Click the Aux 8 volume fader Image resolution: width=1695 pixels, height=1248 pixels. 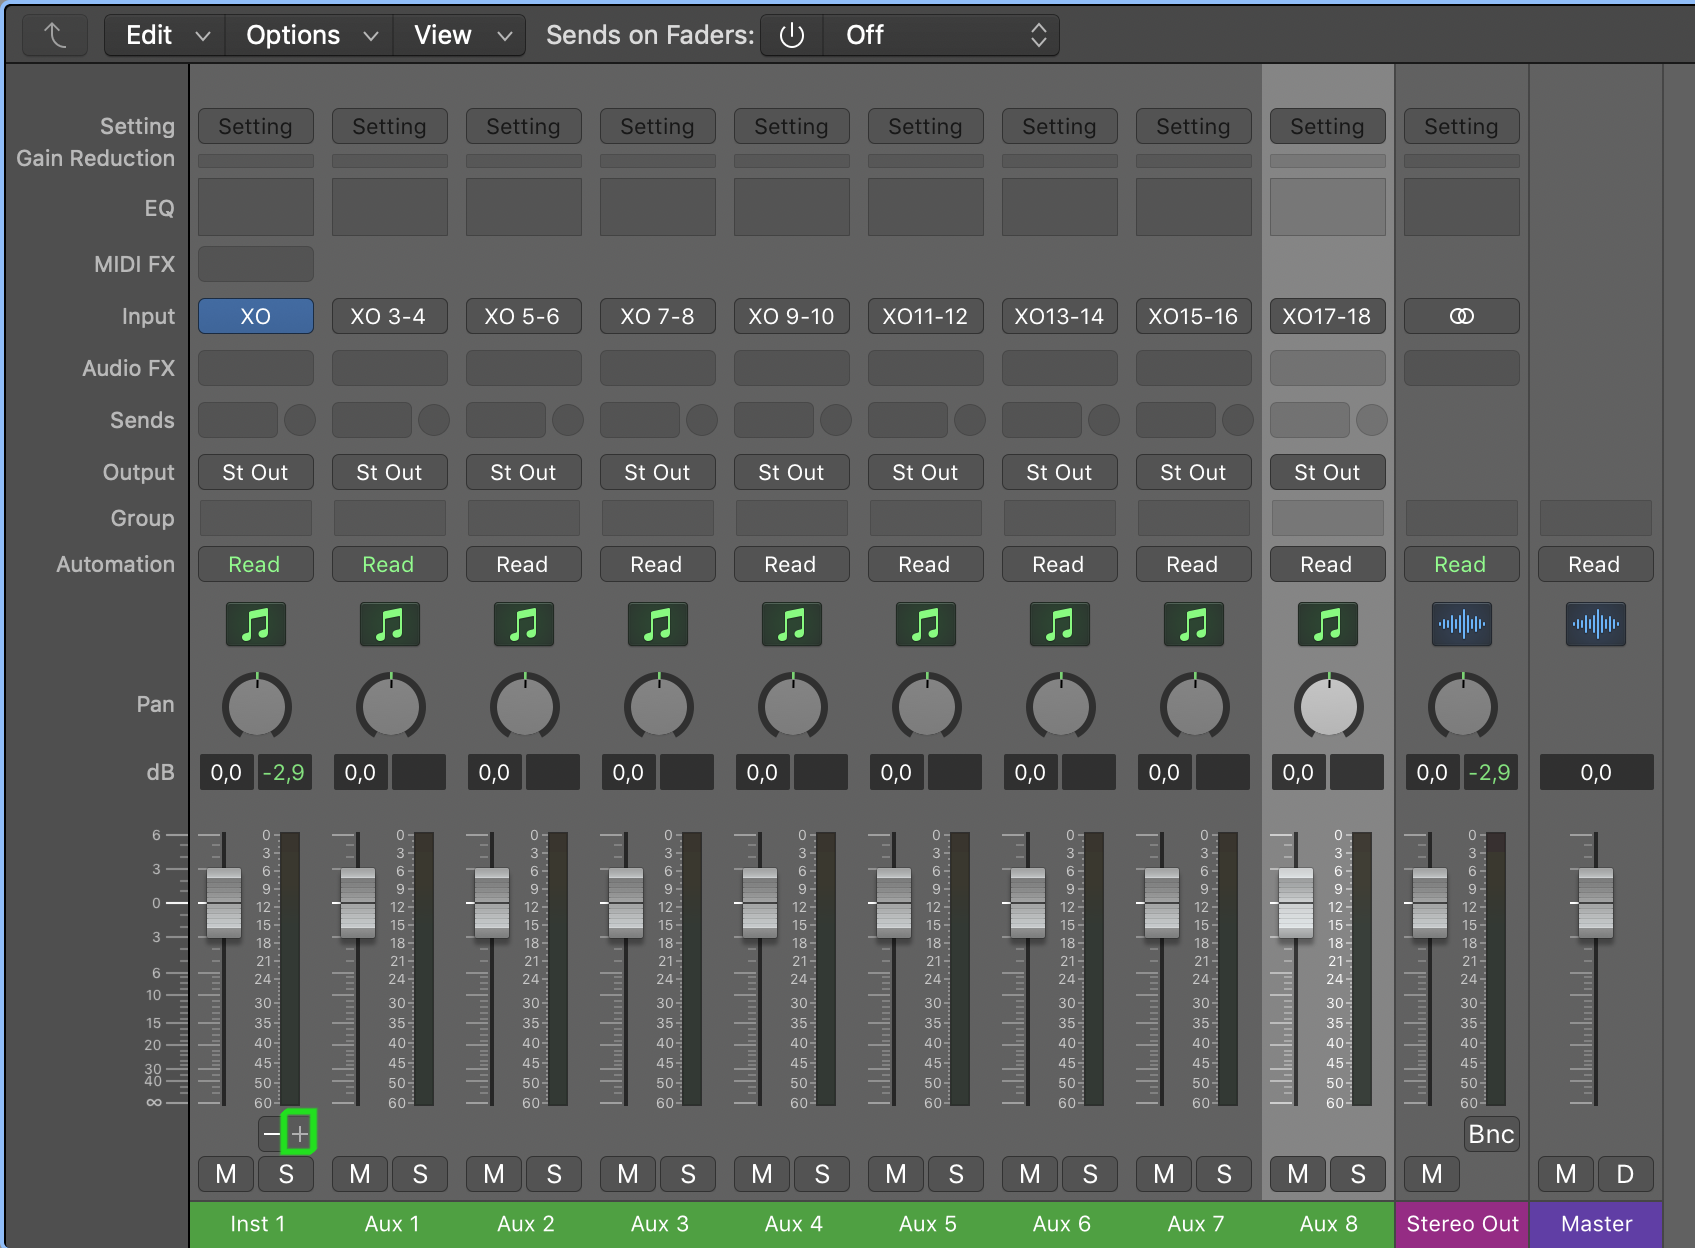[1296, 903]
